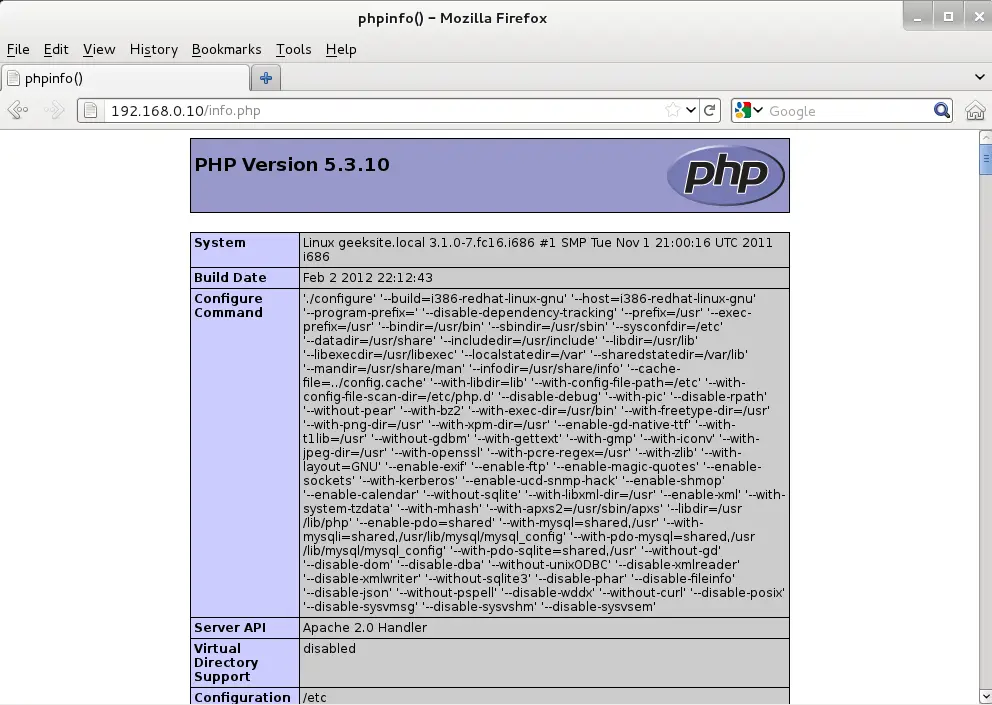
Task: Reload the current page
Action: 710,110
